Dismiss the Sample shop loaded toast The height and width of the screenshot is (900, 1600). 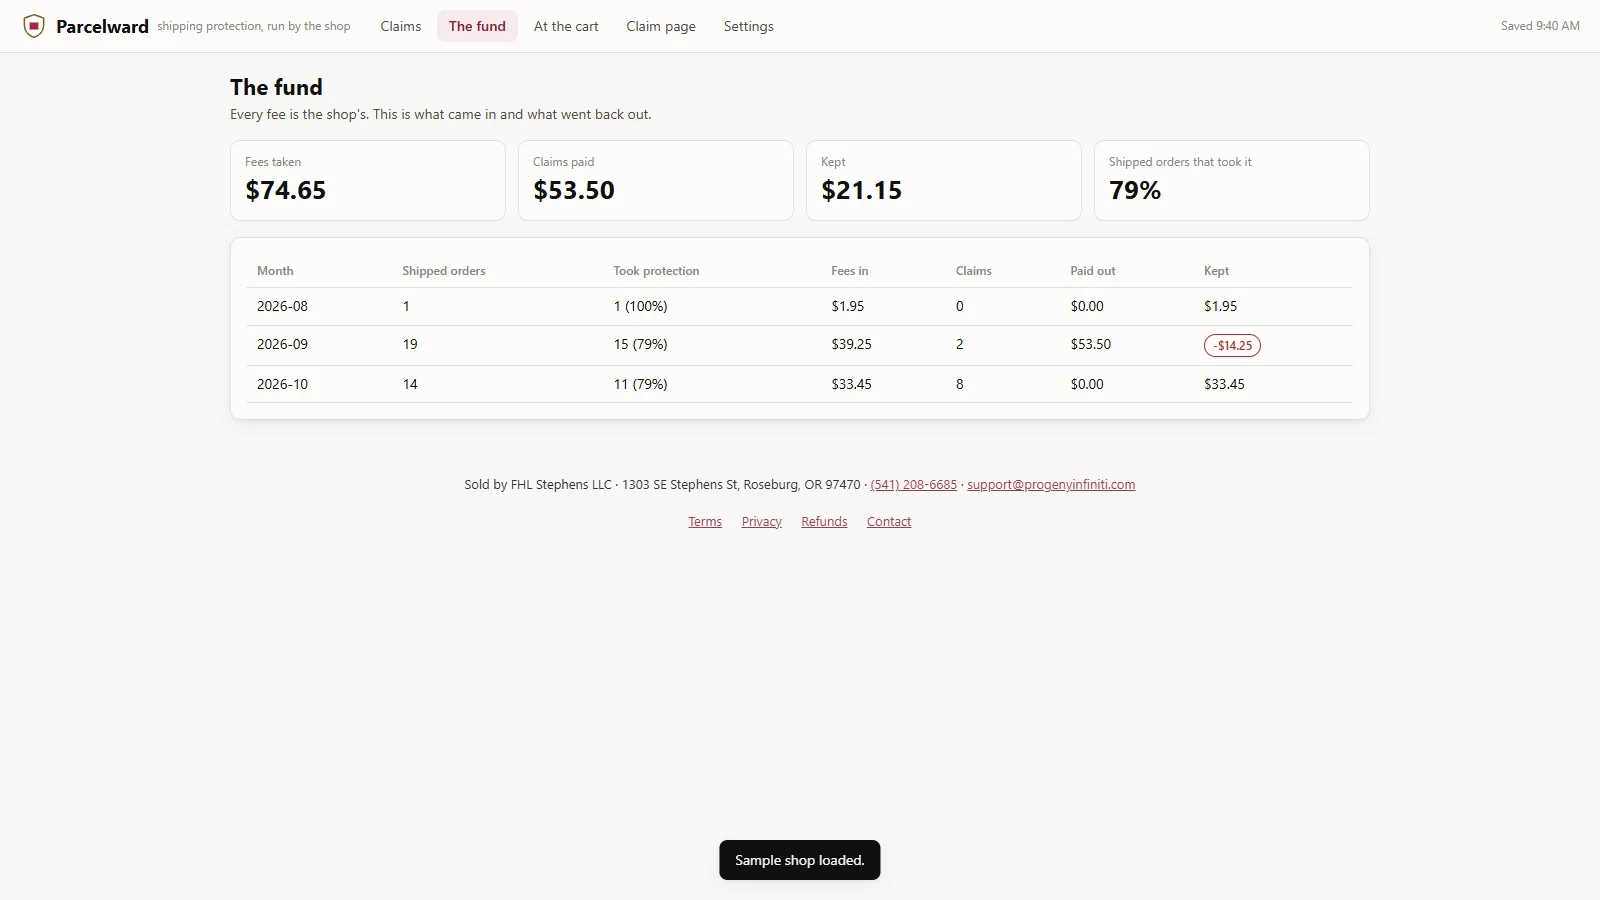coord(800,860)
